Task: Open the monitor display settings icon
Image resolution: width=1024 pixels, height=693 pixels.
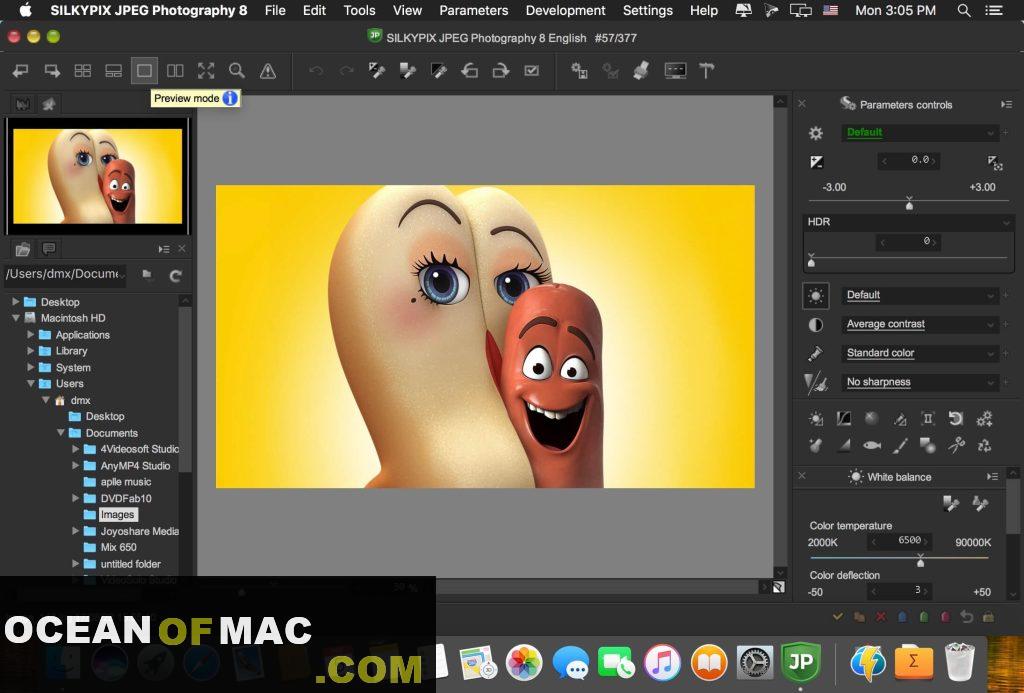Action: 675,71
